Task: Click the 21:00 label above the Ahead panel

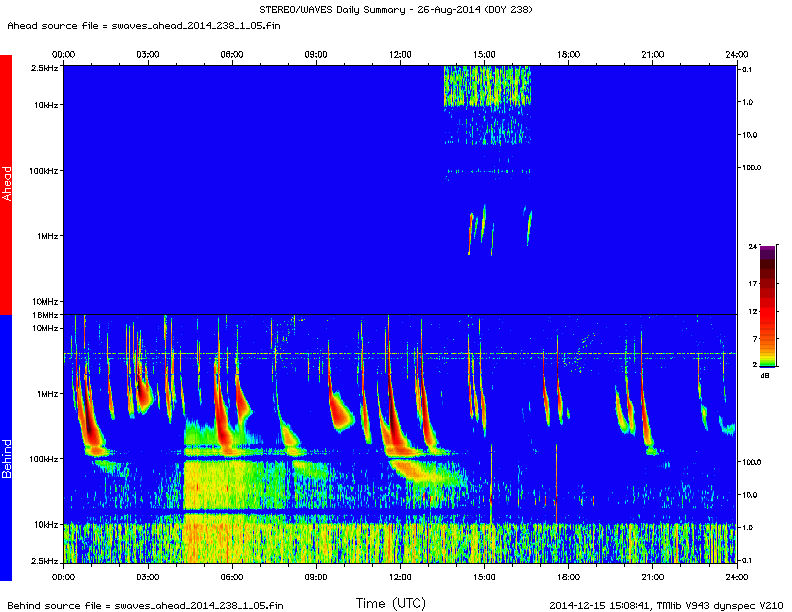Action: point(653,55)
